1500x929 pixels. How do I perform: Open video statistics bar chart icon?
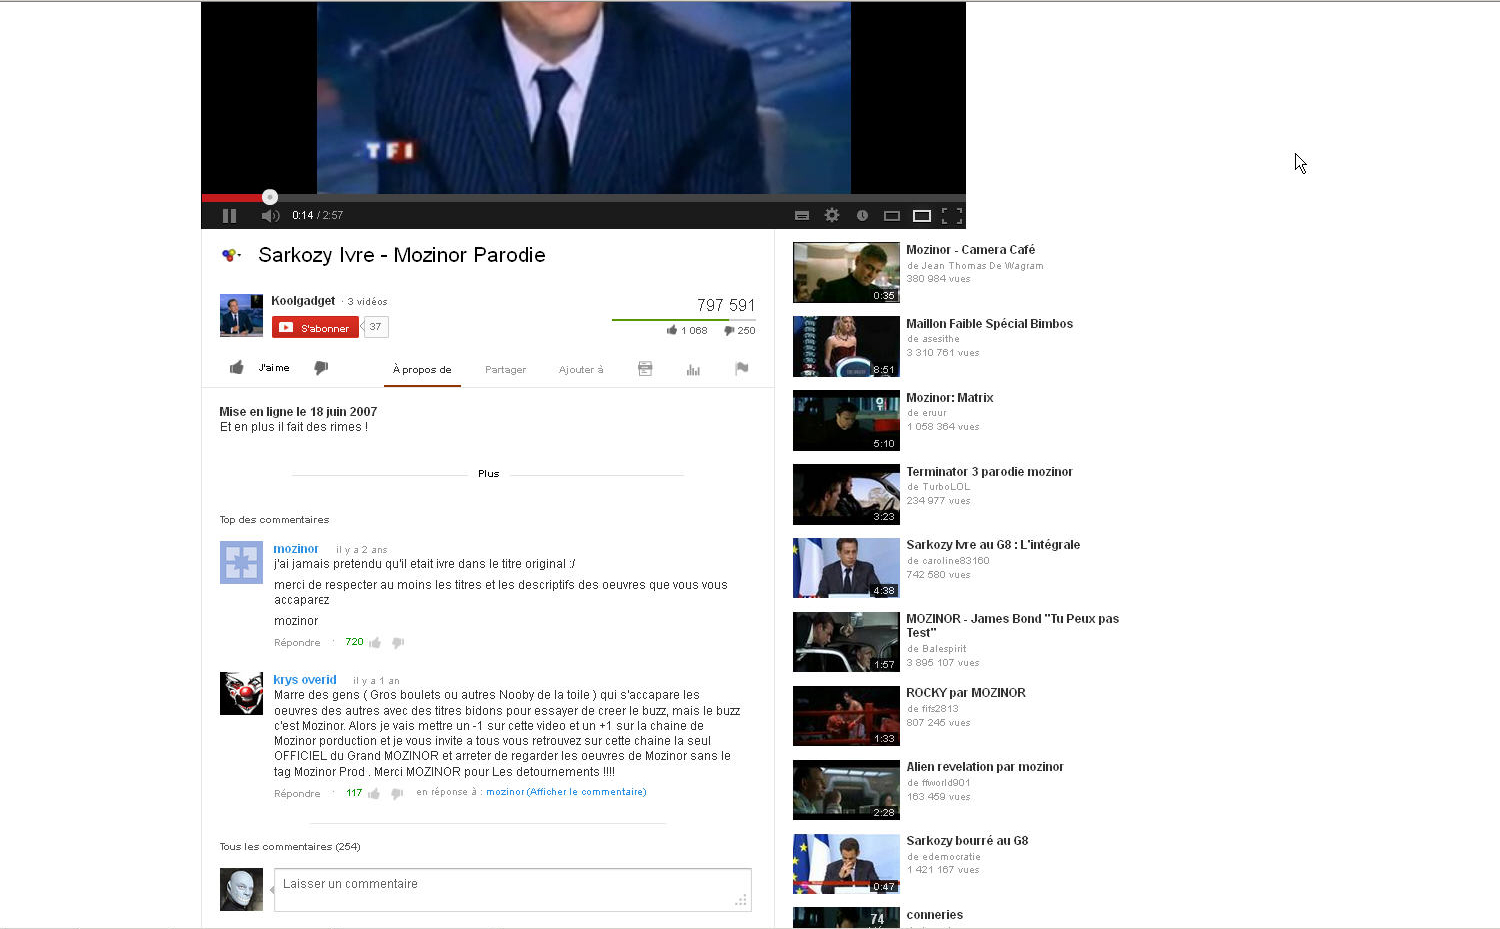click(x=693, y=369)
